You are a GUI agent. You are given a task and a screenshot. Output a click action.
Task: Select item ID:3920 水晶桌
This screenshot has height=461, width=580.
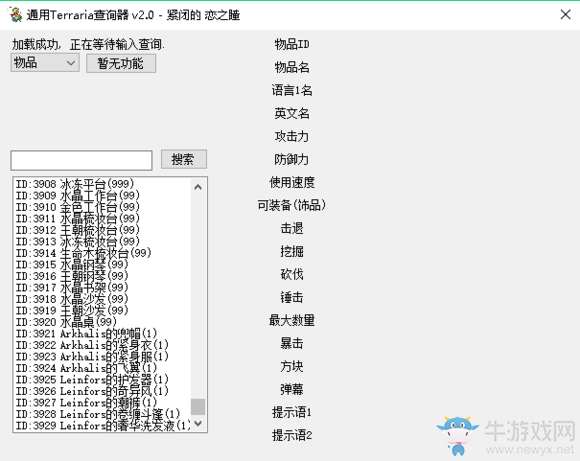[66, 322]
